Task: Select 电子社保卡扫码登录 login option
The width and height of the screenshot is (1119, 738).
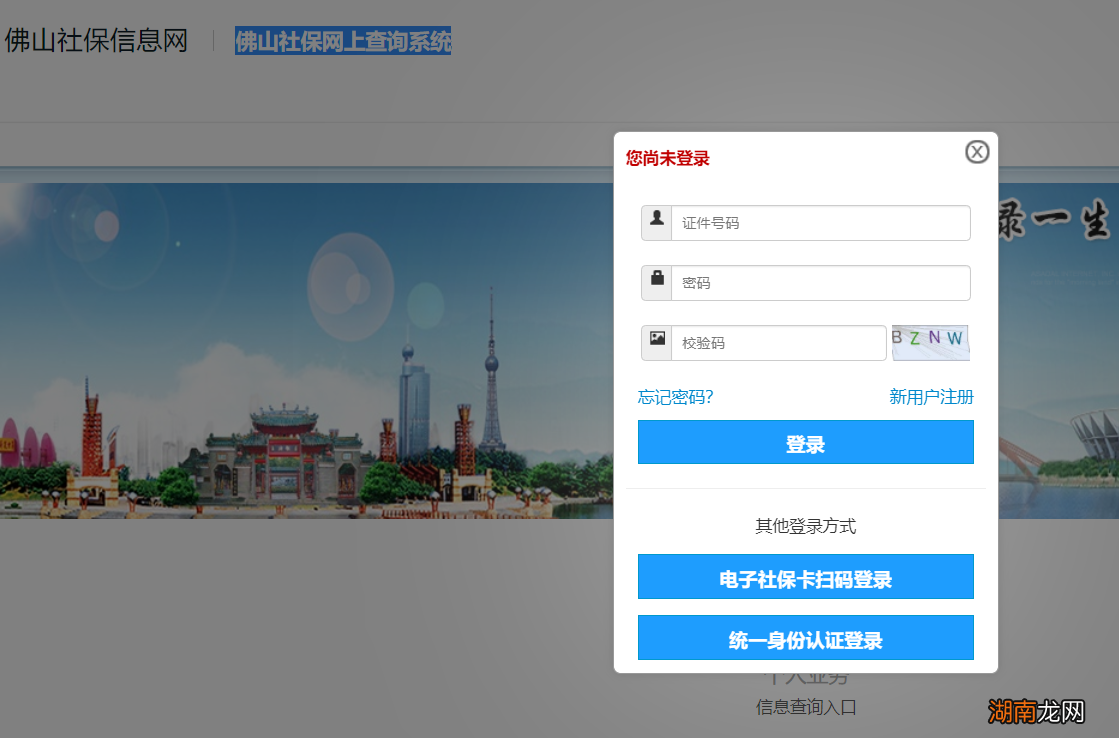Action: click(806, 576)
